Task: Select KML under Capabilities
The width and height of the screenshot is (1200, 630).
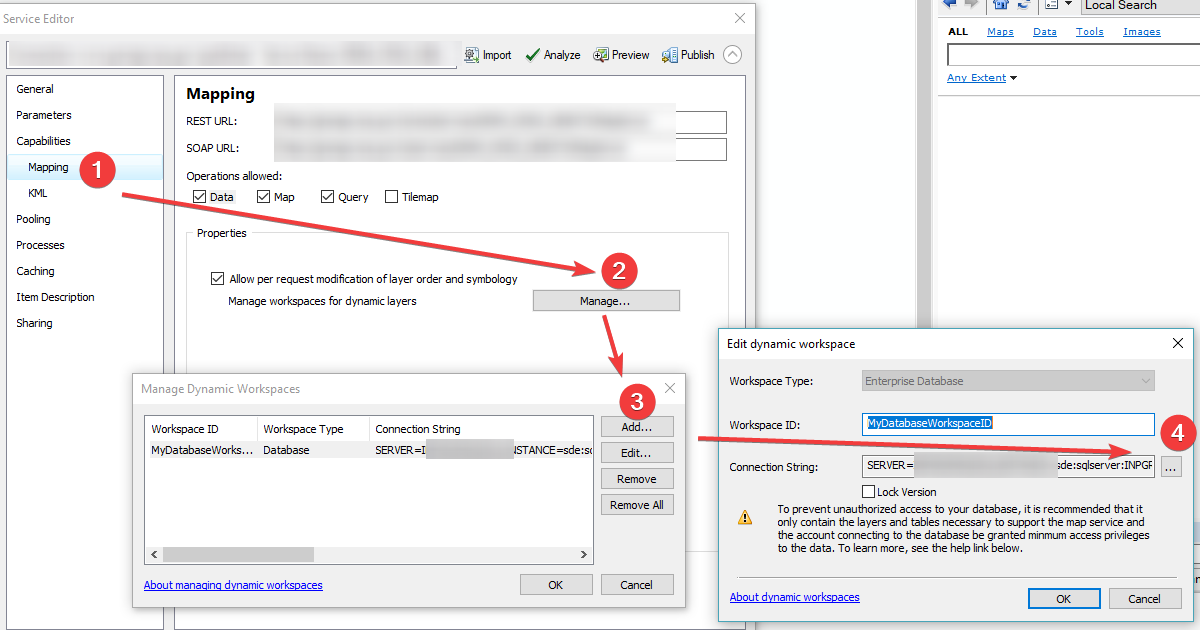Action: [38, 193]
